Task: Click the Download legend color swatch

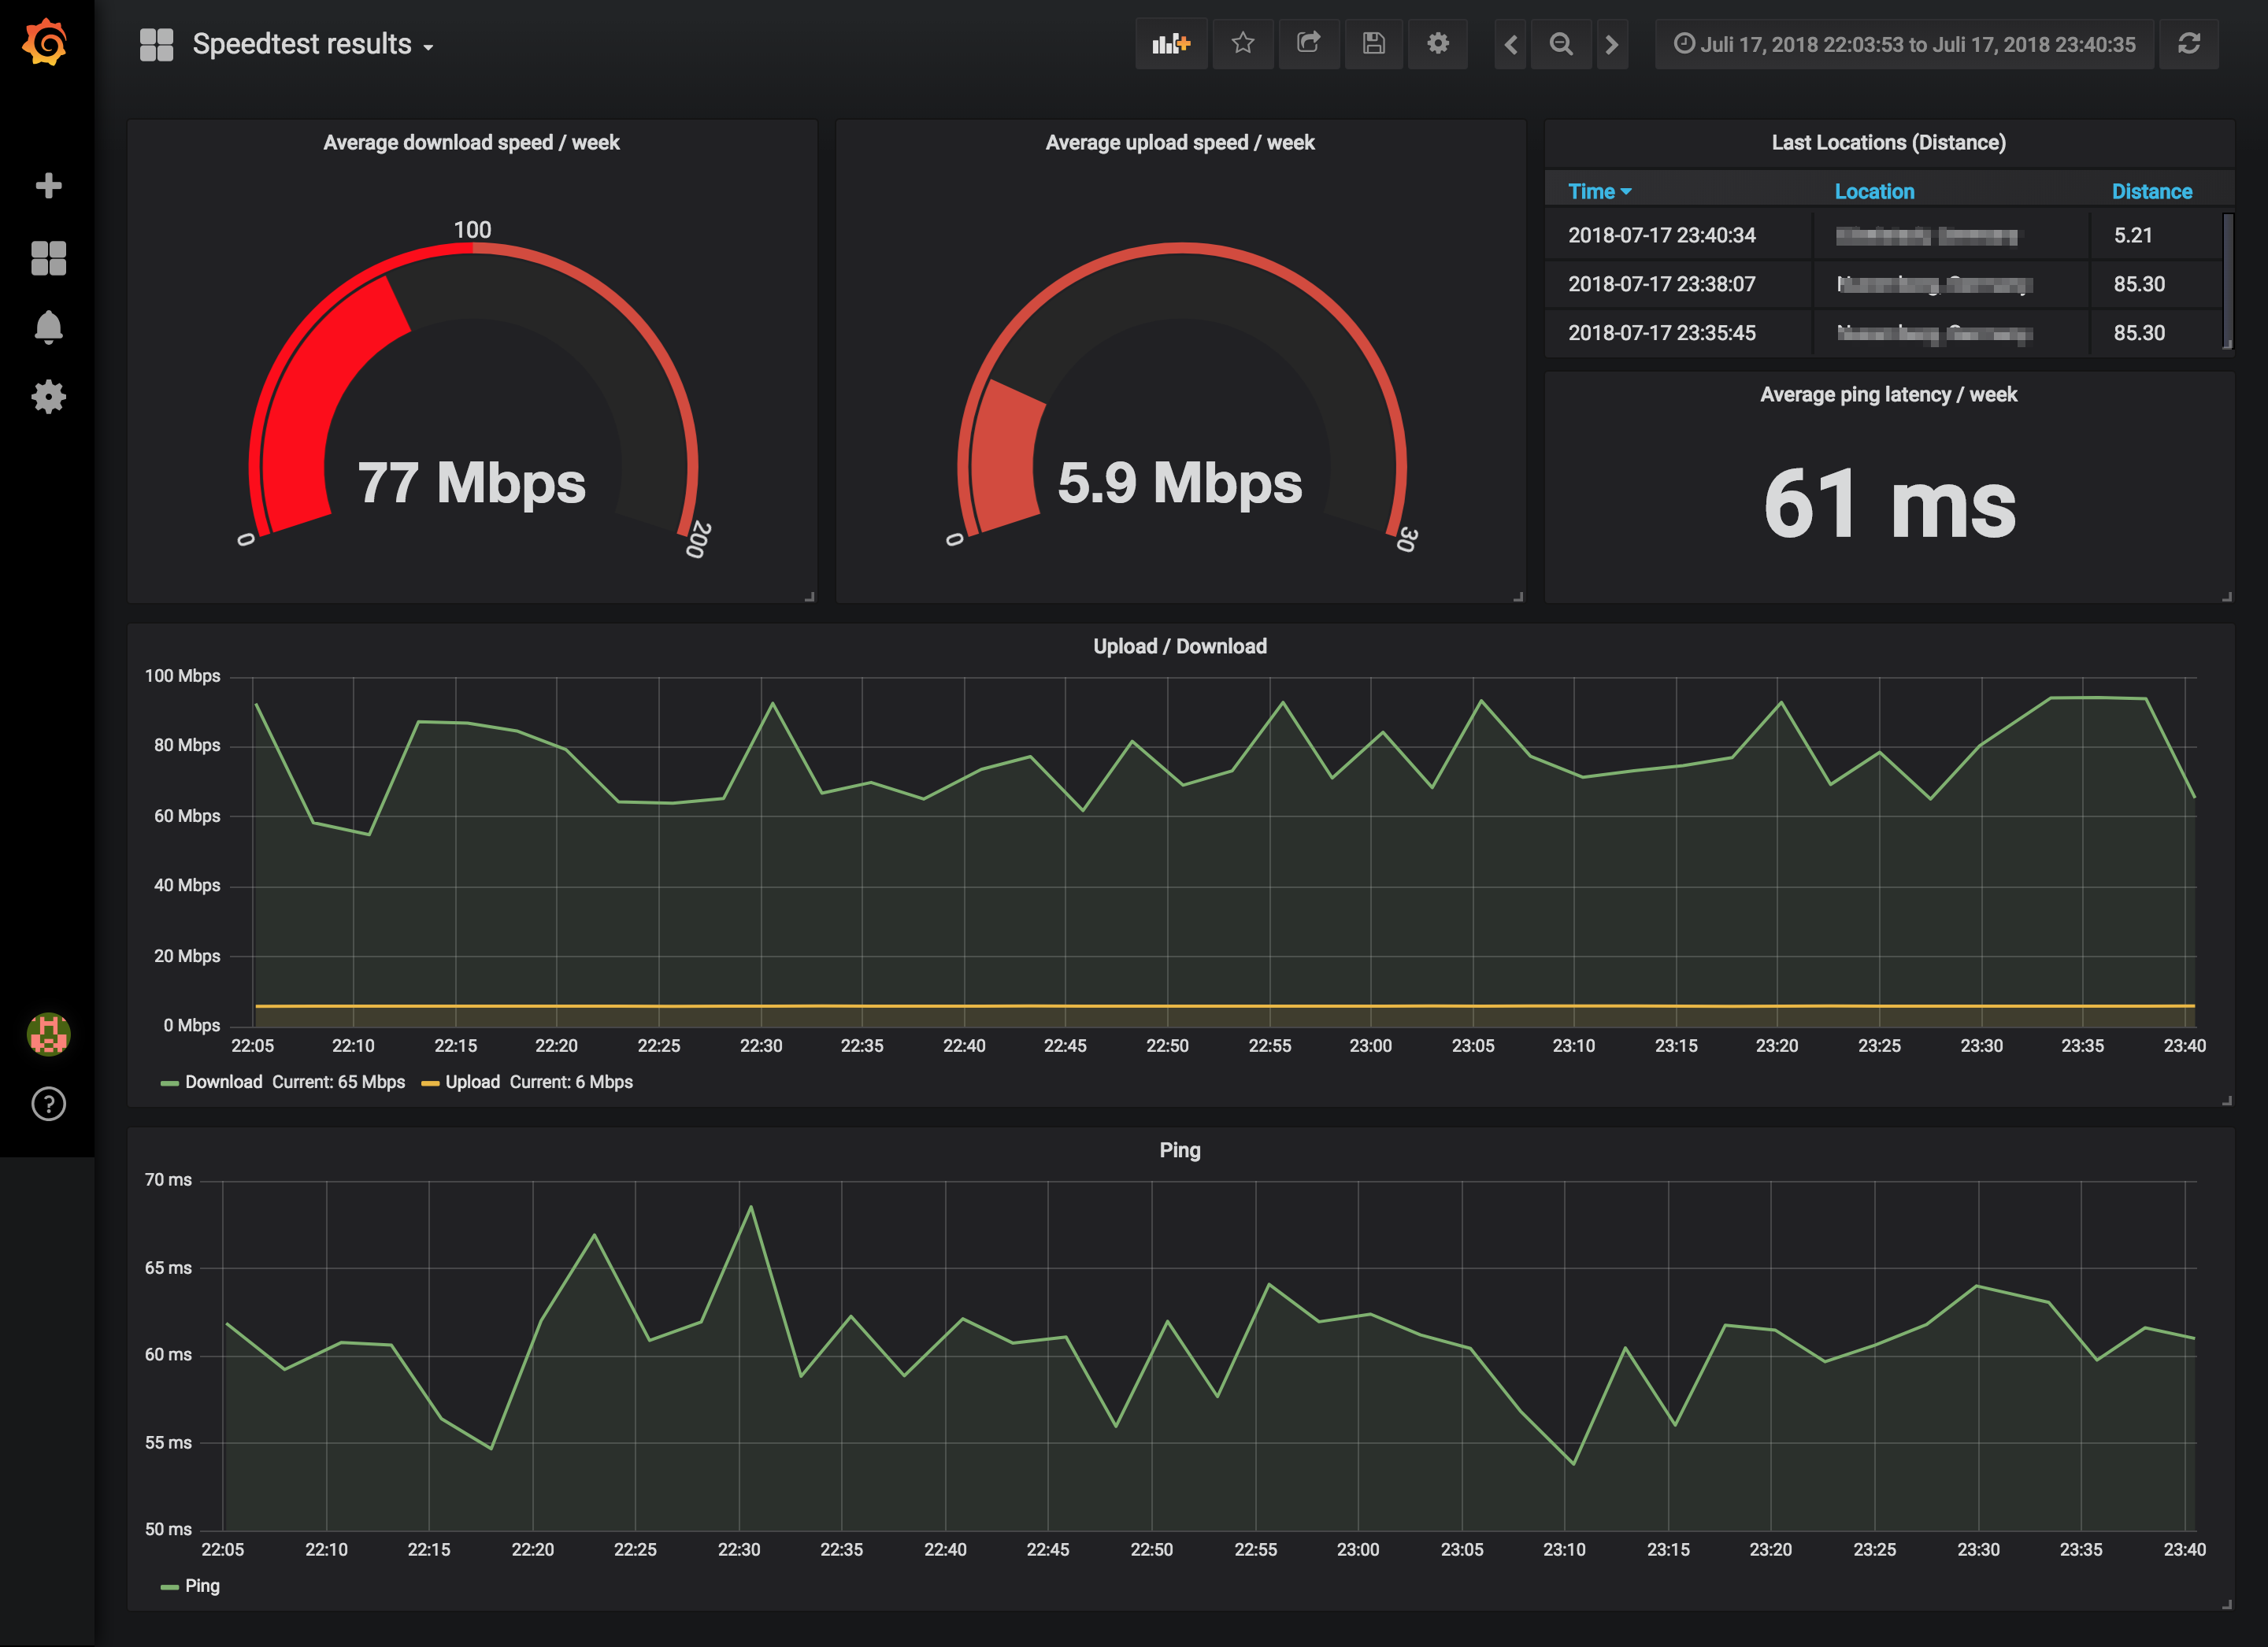Action: (170, 1083)
